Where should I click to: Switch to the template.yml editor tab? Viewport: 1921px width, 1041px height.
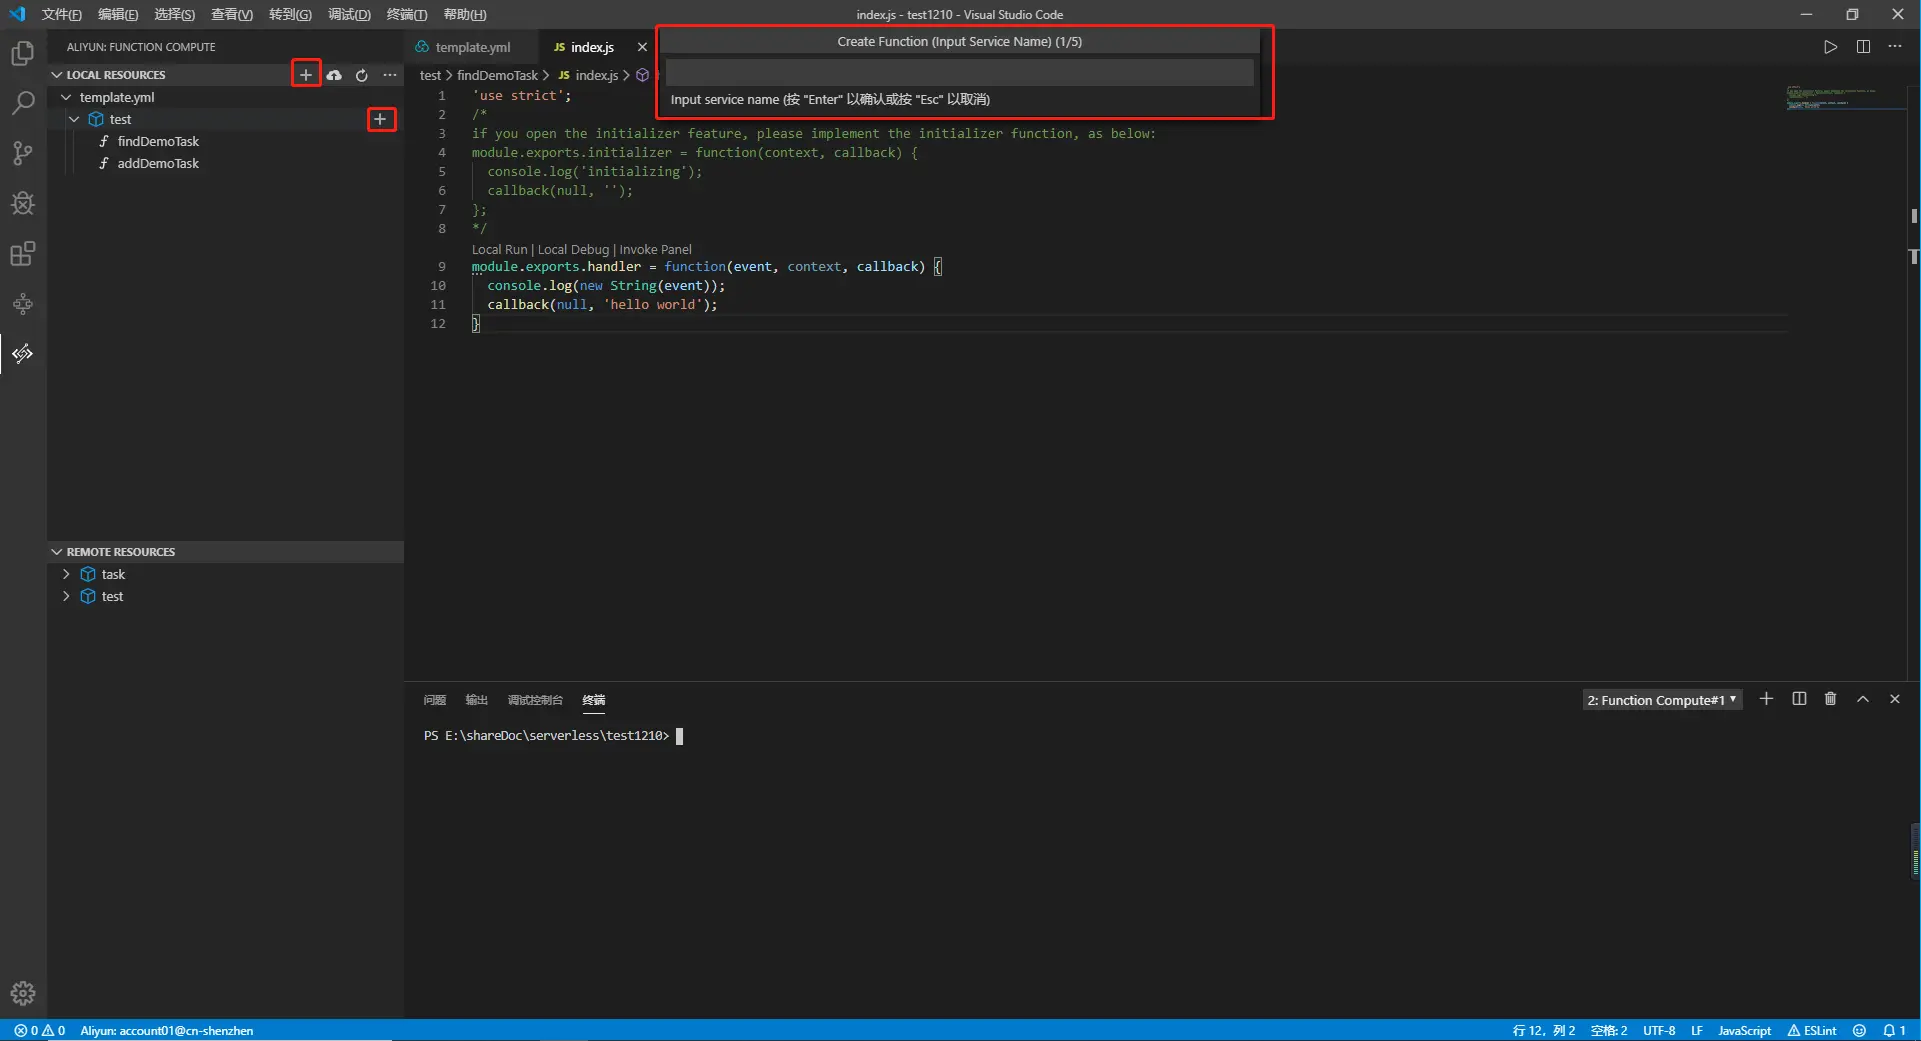[471, 47]
